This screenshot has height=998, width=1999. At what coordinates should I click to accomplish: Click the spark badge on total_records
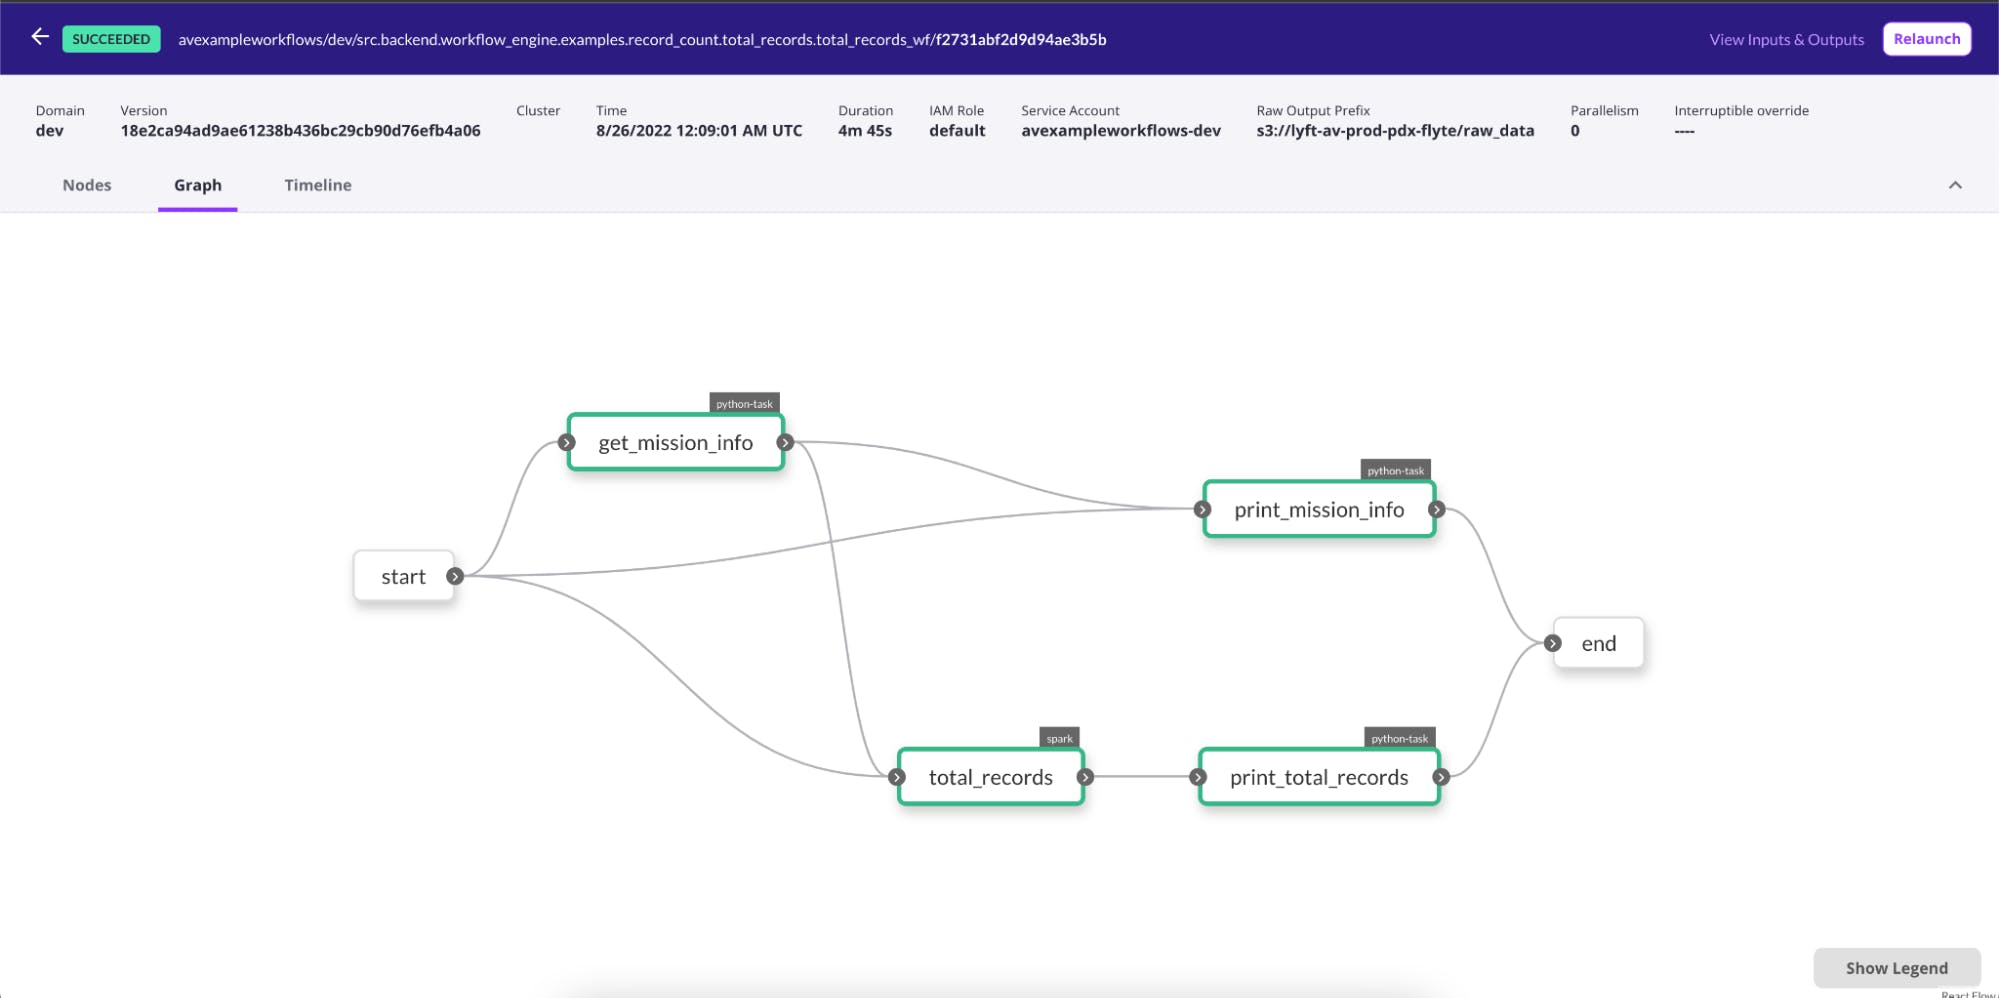click(1059, 738)
